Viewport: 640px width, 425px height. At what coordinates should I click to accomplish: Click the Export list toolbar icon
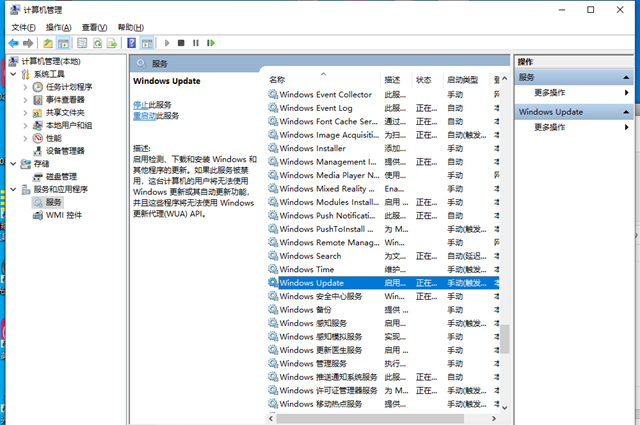tap(112, 43)
